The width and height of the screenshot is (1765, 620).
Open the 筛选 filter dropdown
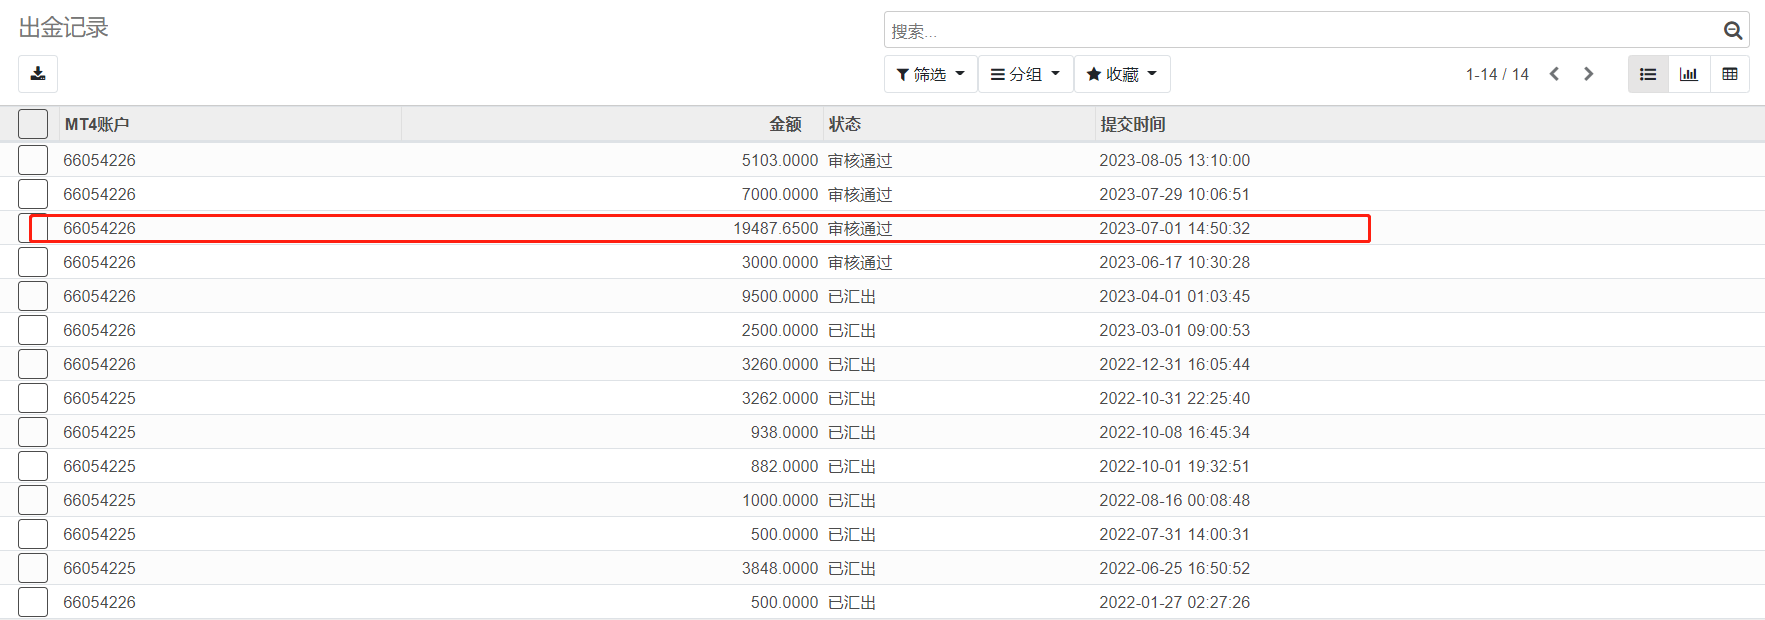(x=930, y=74)
